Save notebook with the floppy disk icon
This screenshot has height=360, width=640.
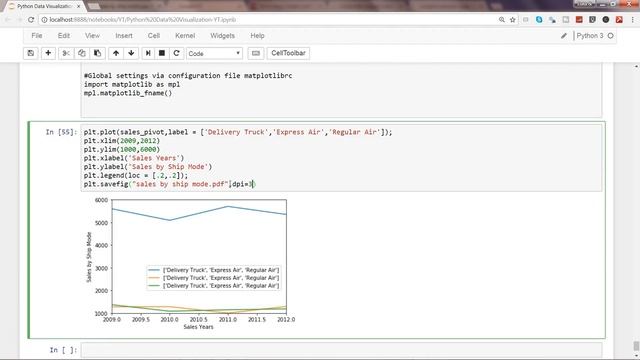(31, 53)
